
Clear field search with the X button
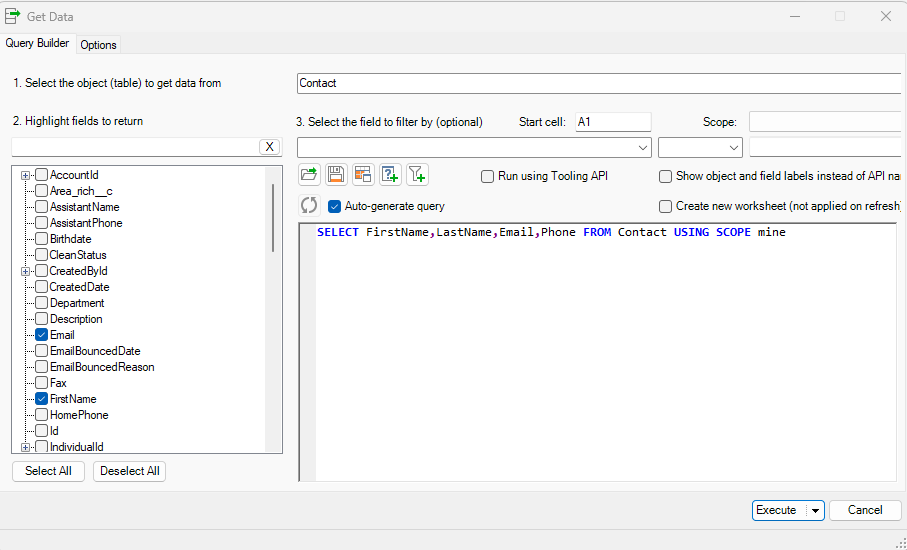269,147
